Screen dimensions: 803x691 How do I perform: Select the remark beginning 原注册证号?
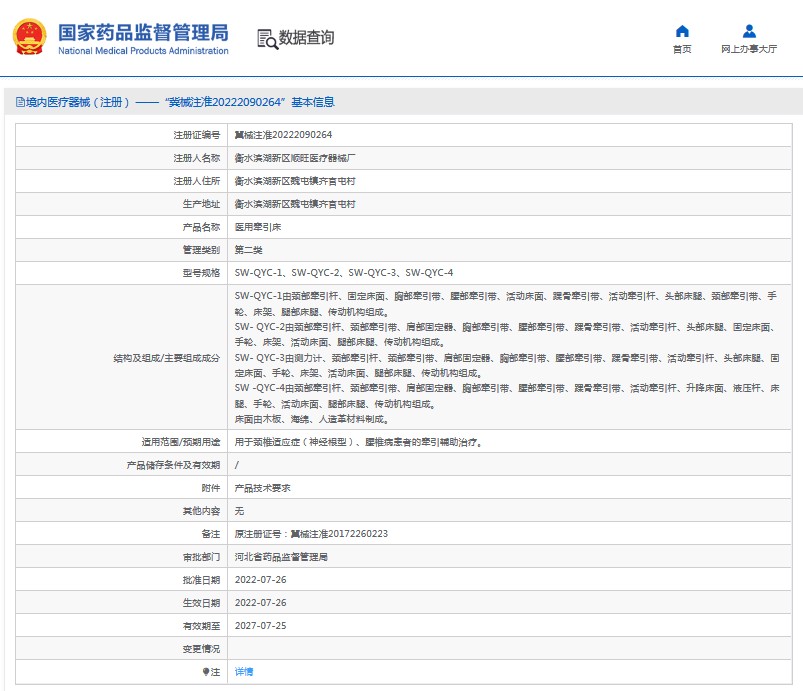point(311,534)
